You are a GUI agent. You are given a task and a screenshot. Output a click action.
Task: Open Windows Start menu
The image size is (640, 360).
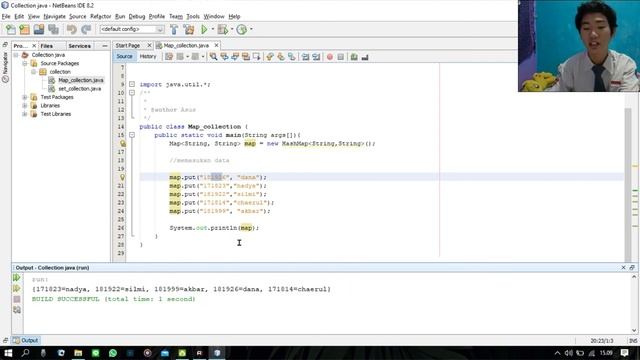point(8,353)
